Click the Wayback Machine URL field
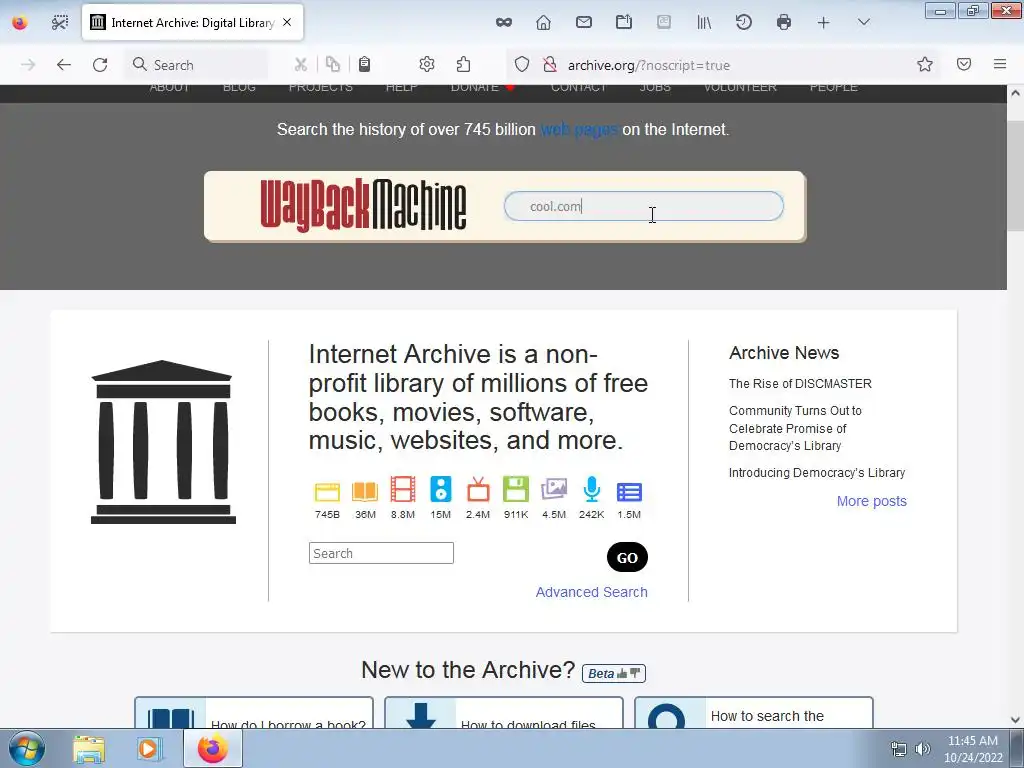This screenshot has height=768, width=1024. (644, 206)
